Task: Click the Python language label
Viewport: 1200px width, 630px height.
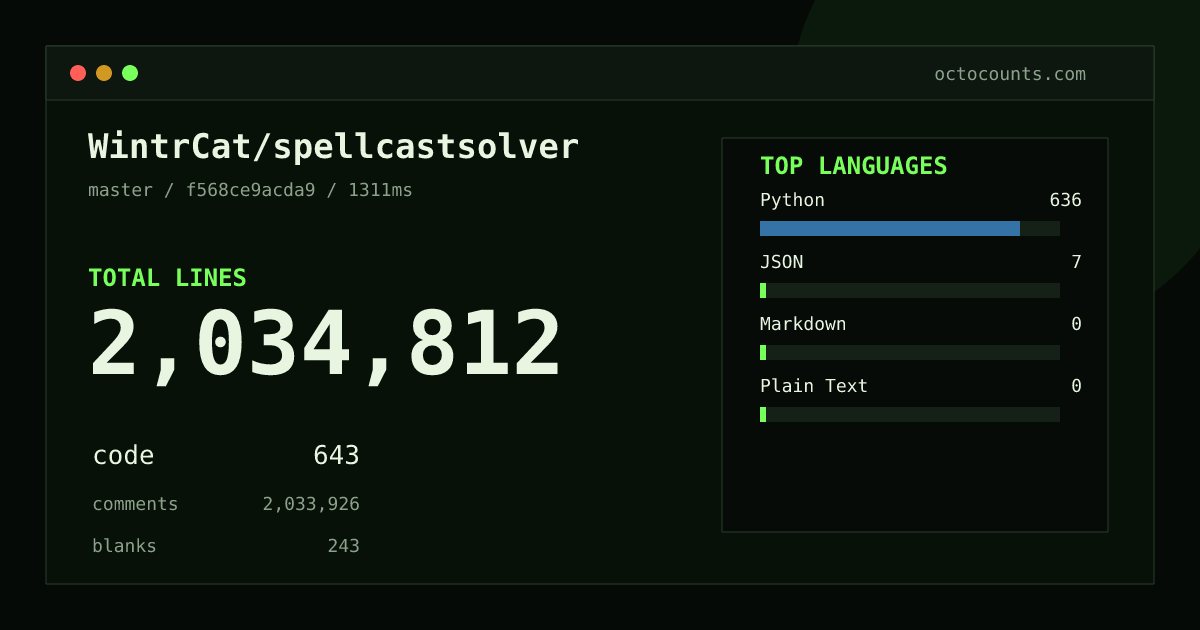Action: pos(792,200)
